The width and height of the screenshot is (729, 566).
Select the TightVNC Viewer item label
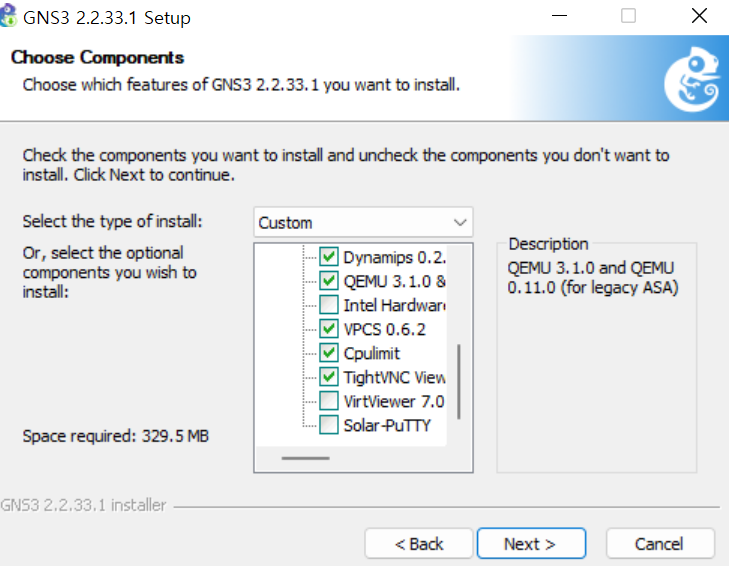[x=394, y=377]
